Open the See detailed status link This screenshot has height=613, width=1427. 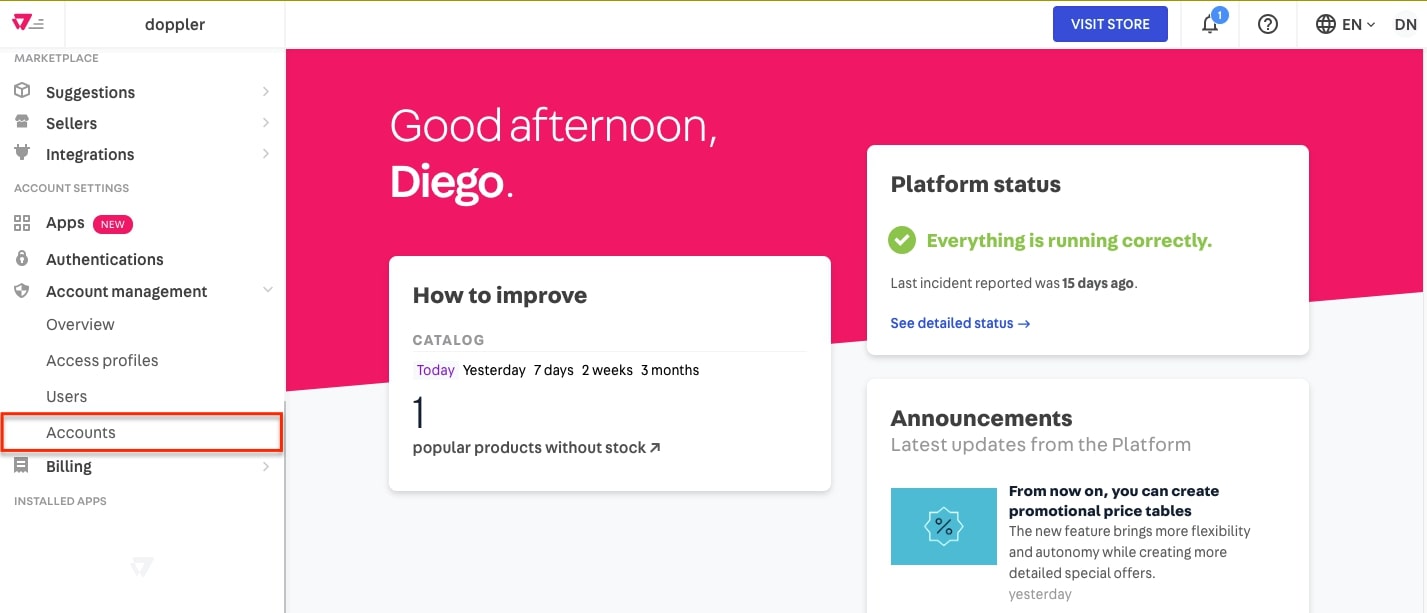(960, 323)
